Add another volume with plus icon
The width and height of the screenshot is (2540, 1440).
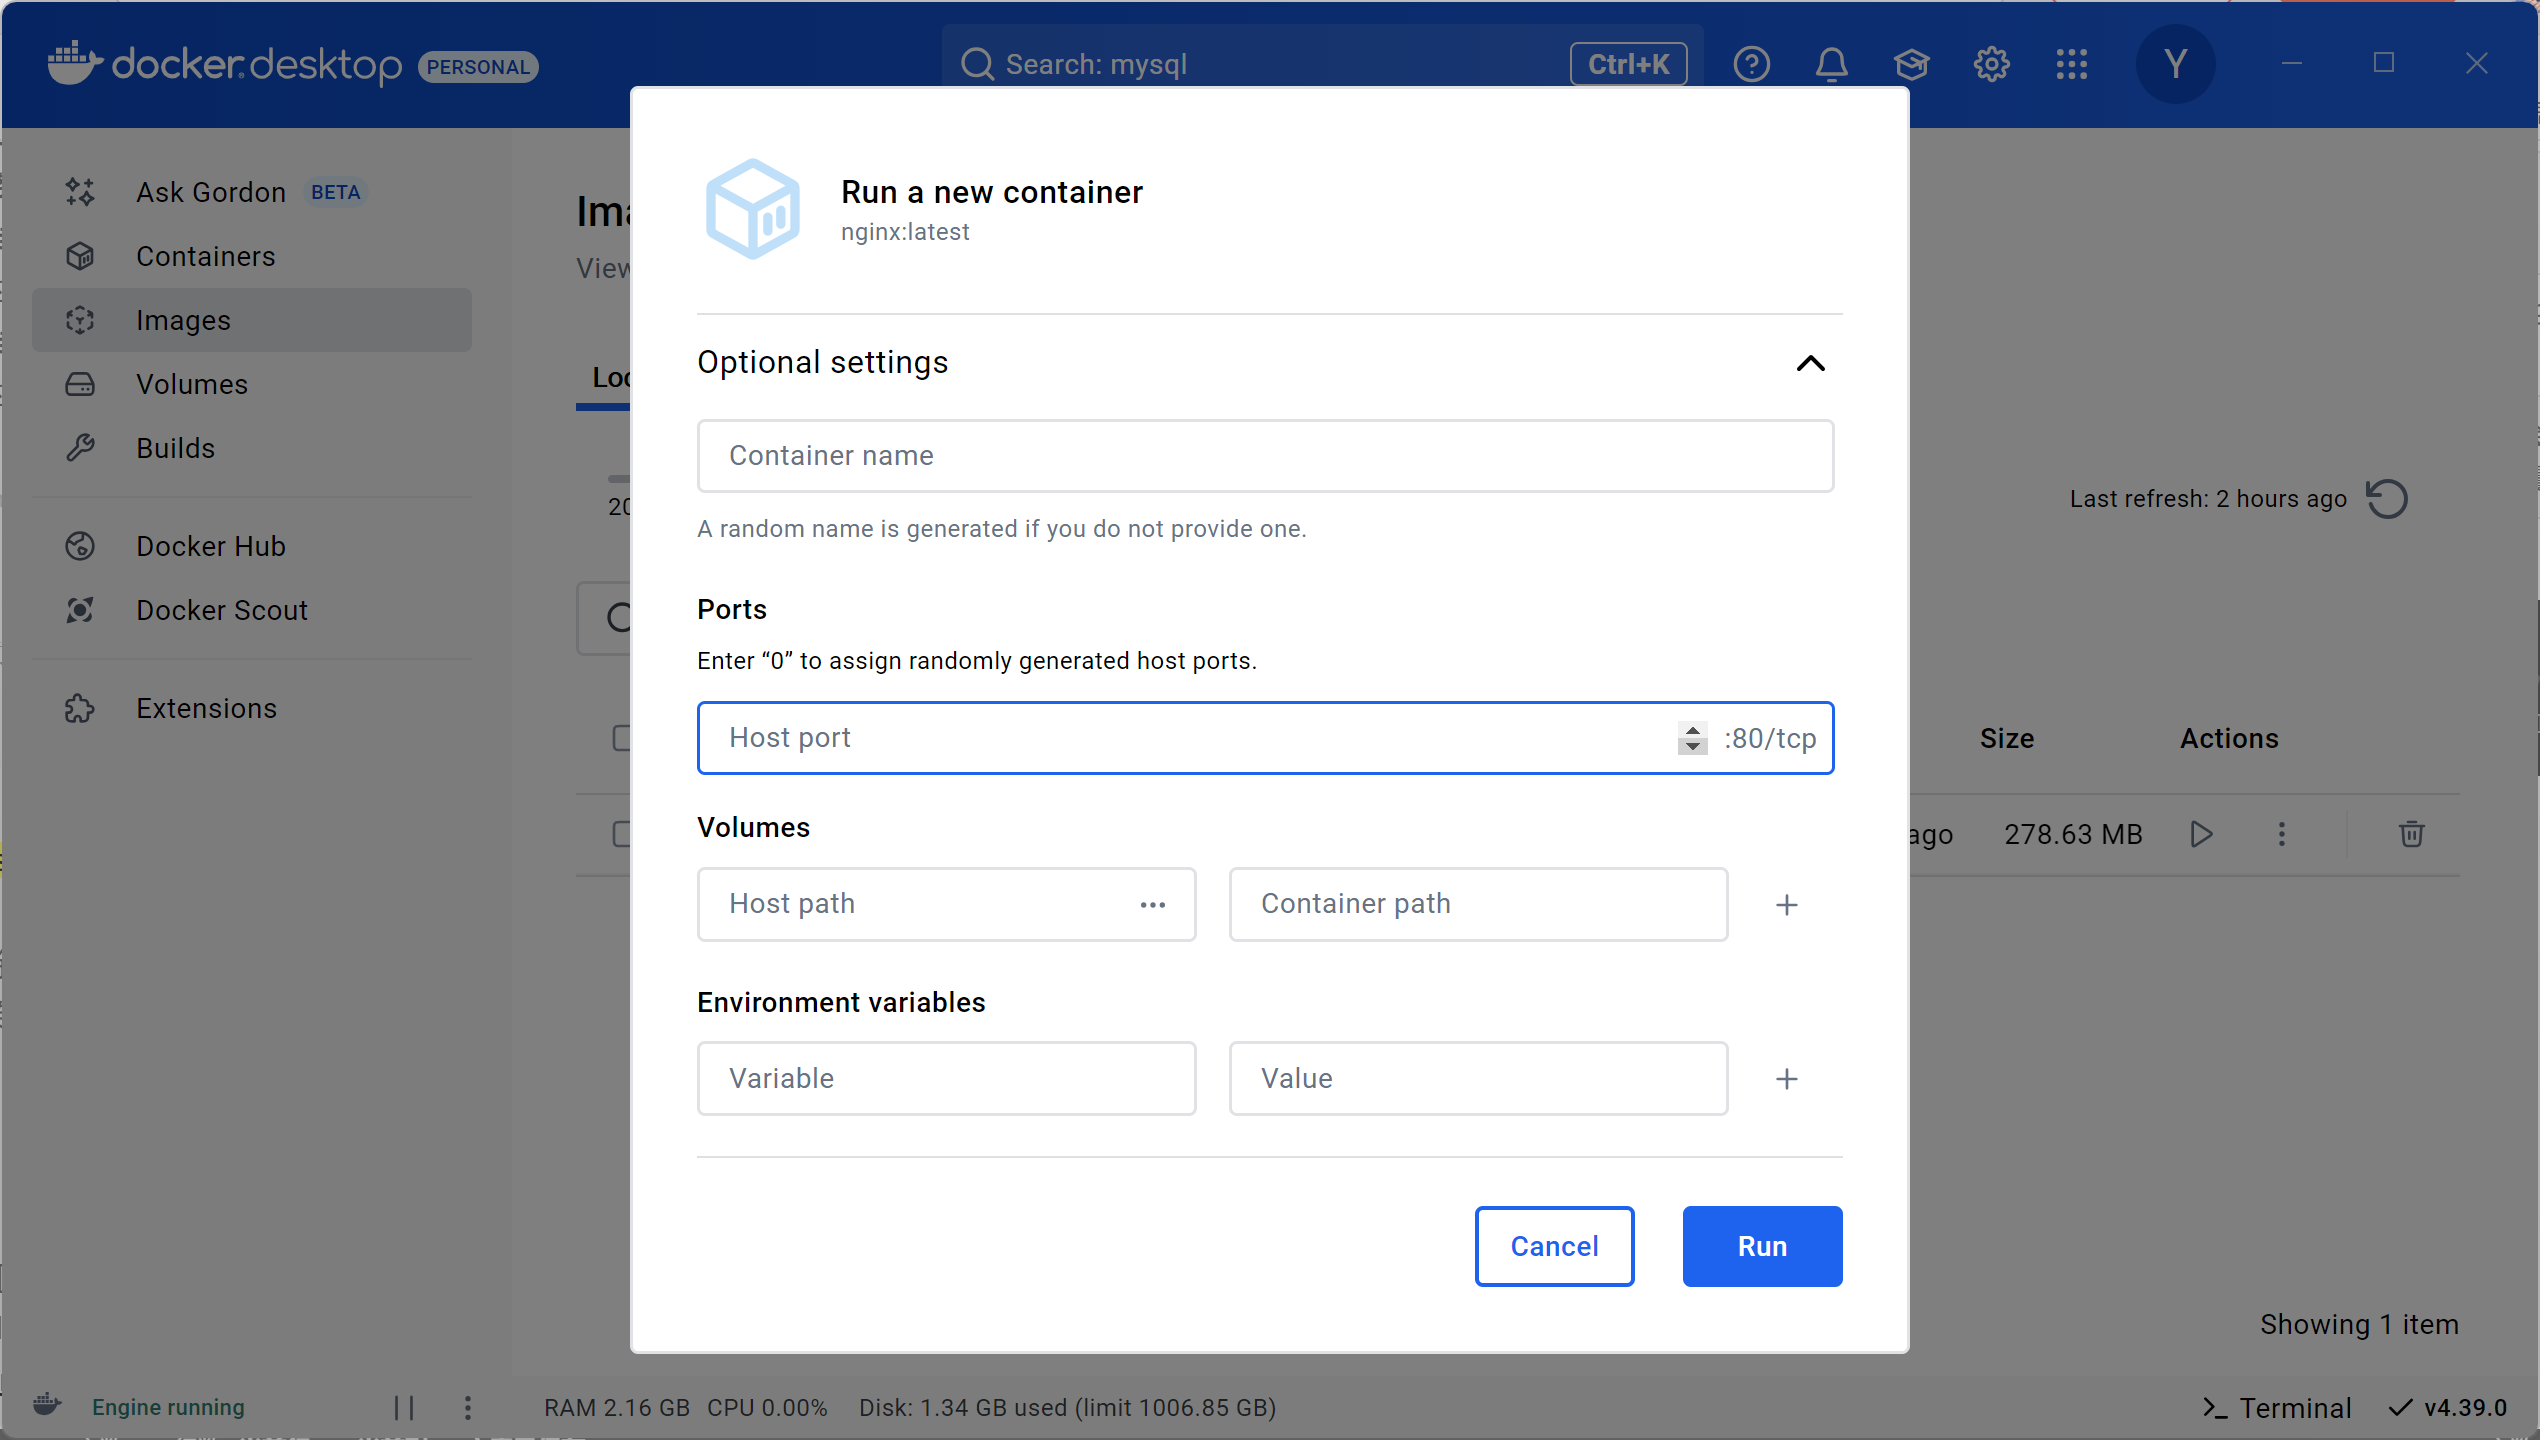pyautogui.click(x=1786, y=905)
